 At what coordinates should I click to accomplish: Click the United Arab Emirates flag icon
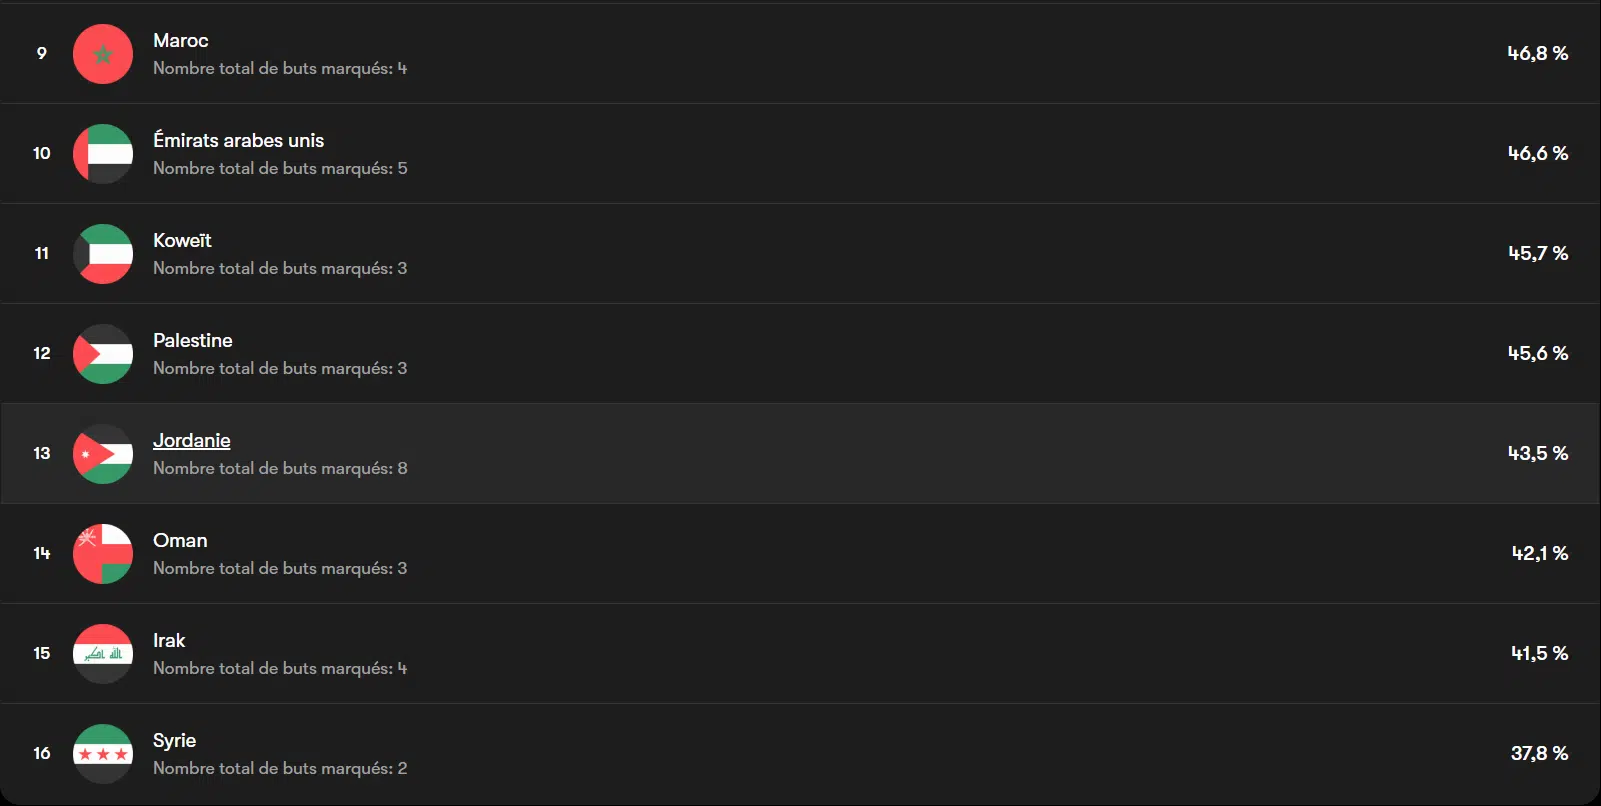coord(103,154)
